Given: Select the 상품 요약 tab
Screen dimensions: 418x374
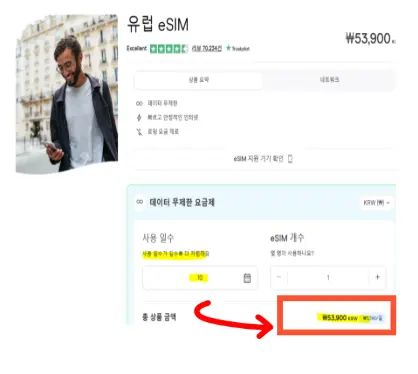Looking at the screenshot, I should 199,80.
